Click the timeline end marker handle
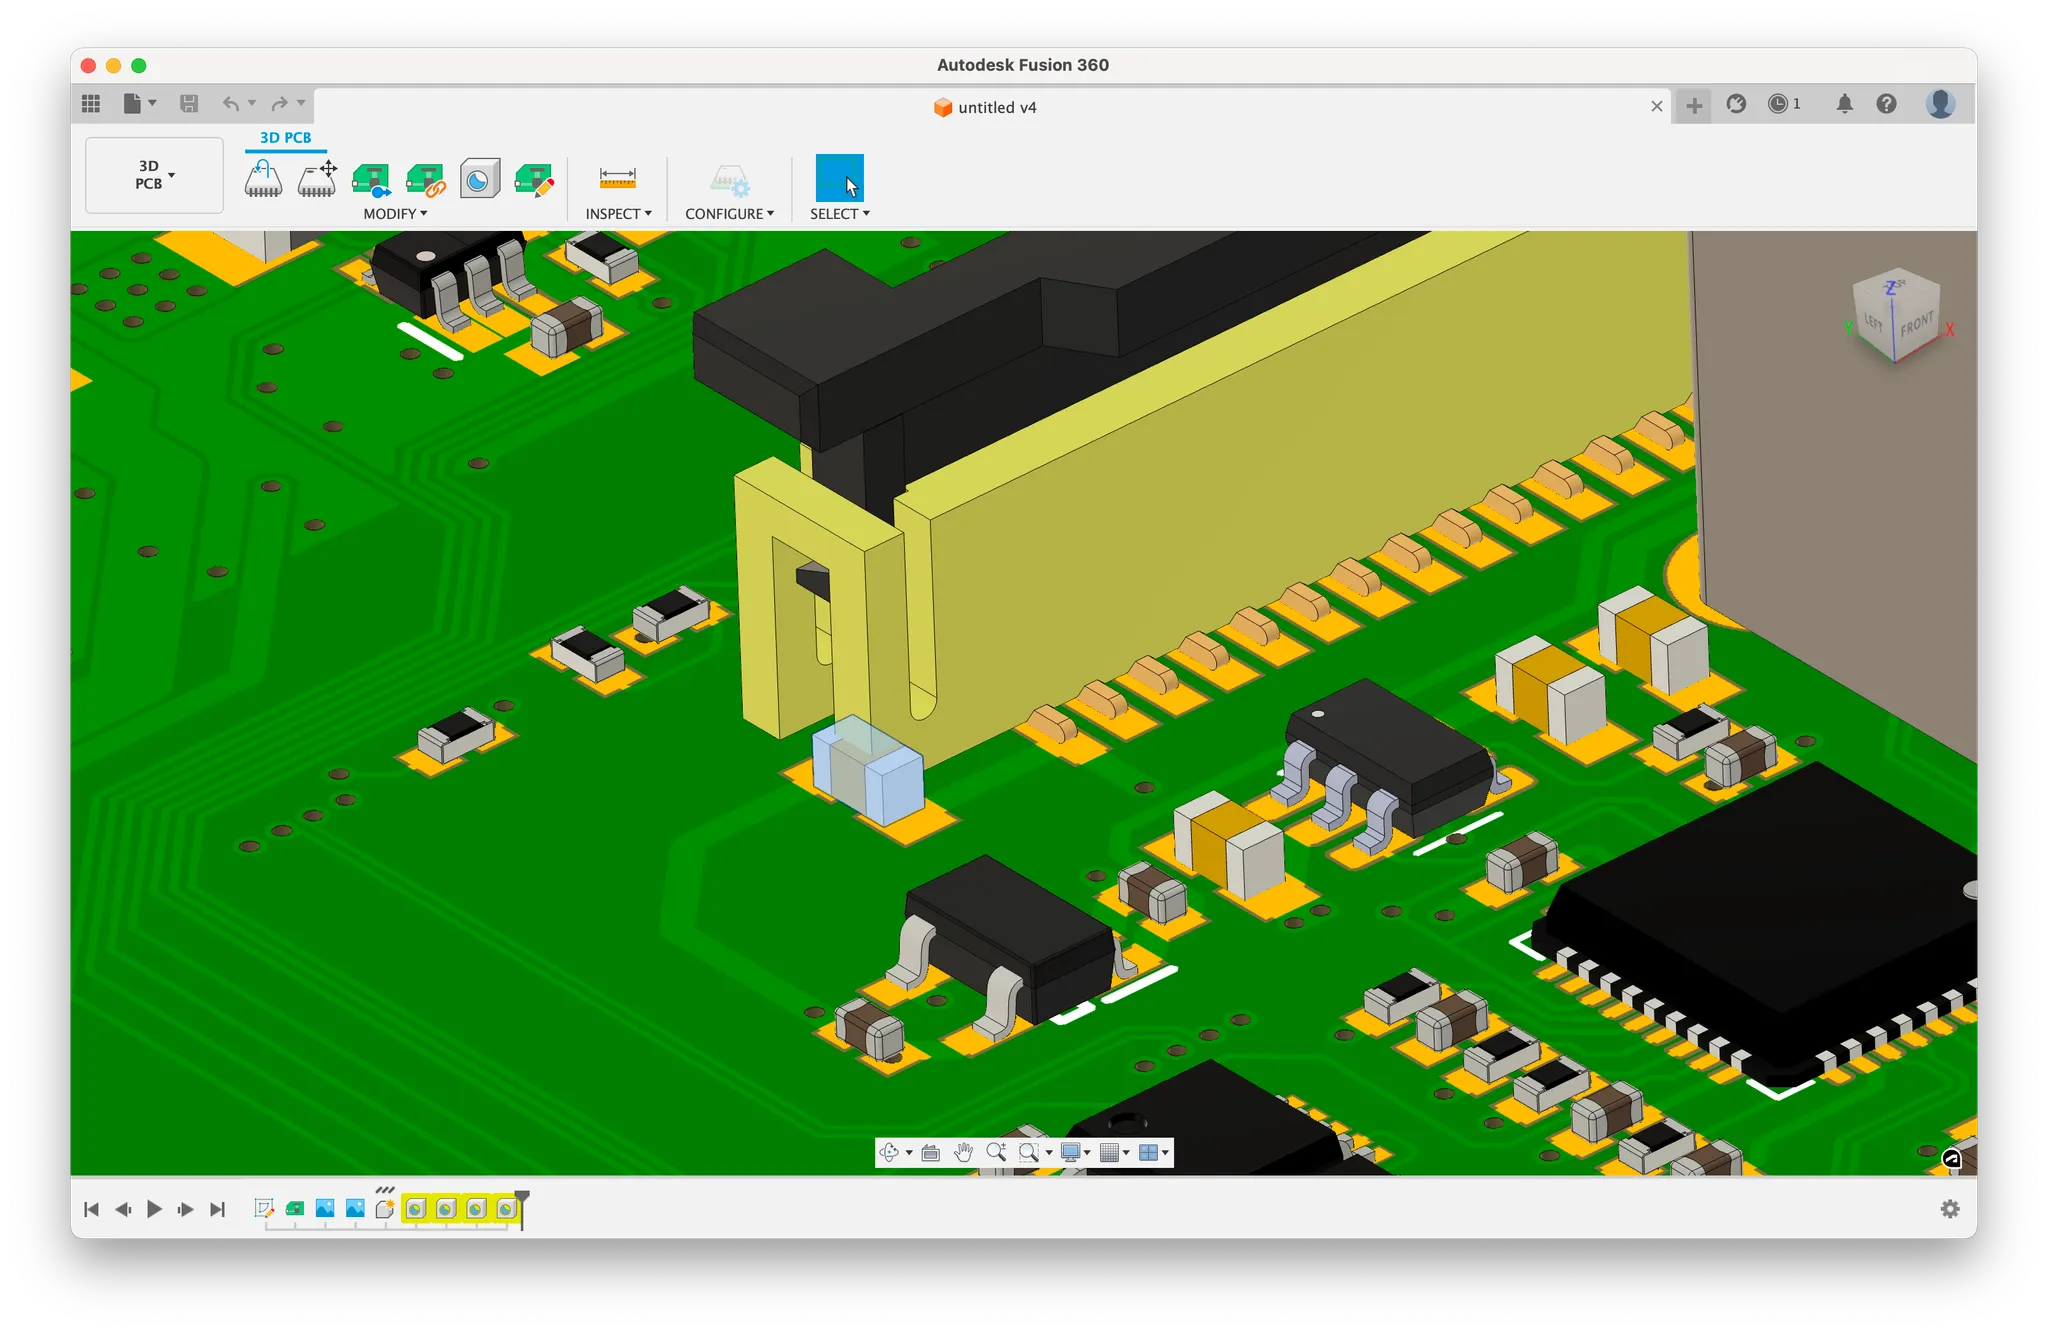The width and height of the screenshot is (2048, 1332). [522, 1197]
